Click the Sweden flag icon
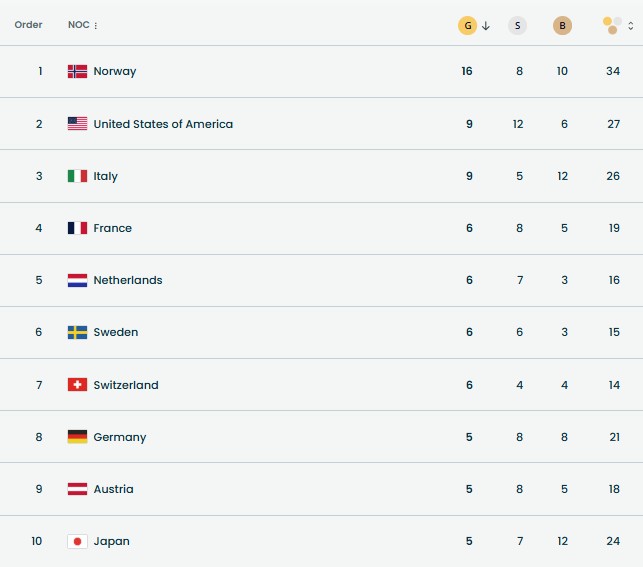This screenshot has height=567, width=643. 77,332
